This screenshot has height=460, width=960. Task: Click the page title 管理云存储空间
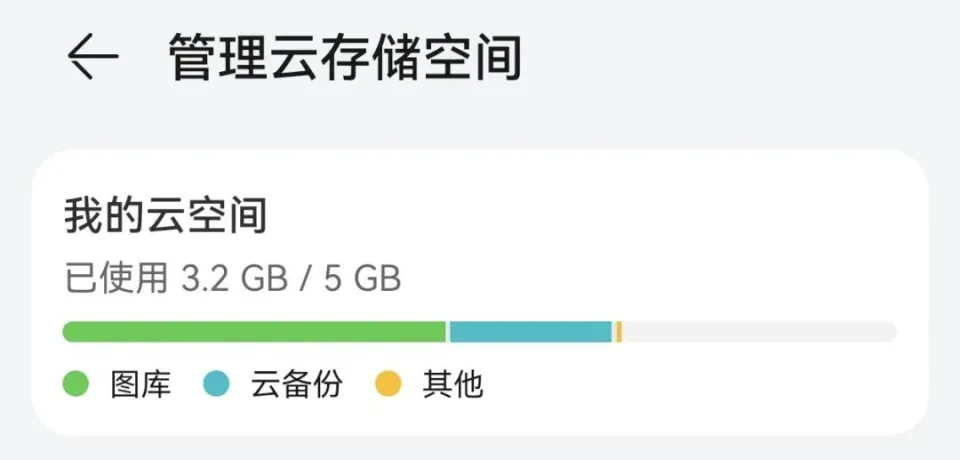[x=345, y=57]
